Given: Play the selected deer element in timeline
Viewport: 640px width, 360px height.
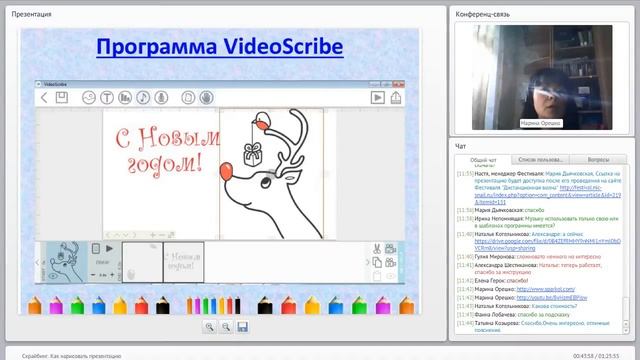Looking at the screenshot, I should 109,249.
